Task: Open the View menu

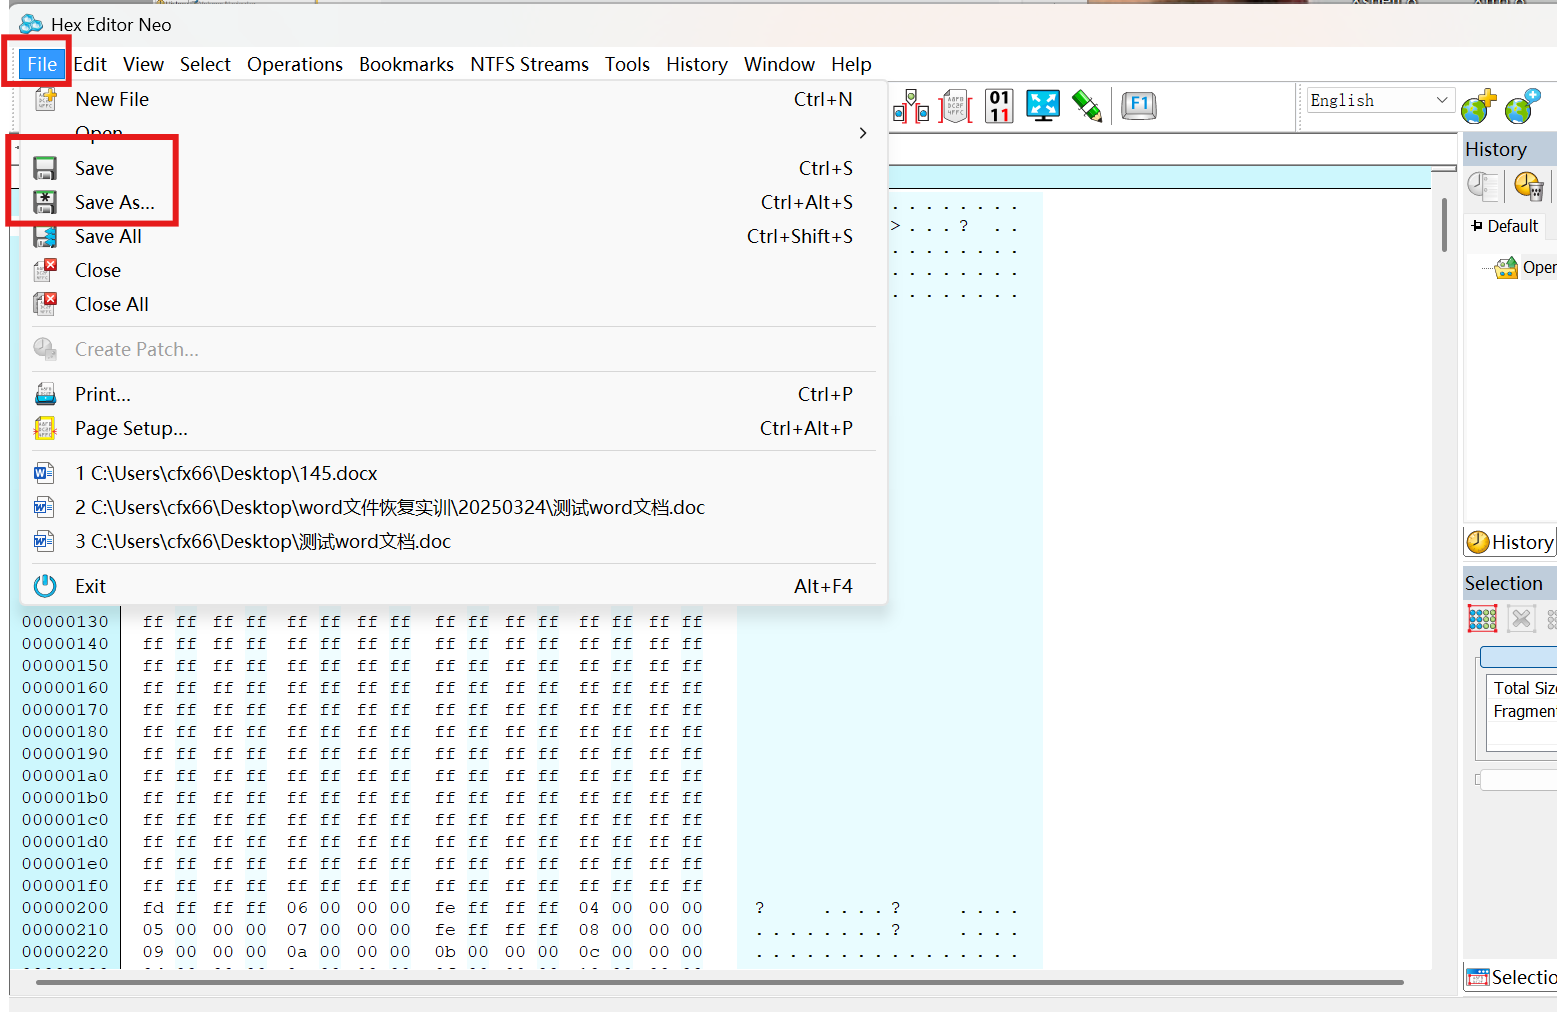Action: coord(143,64)
